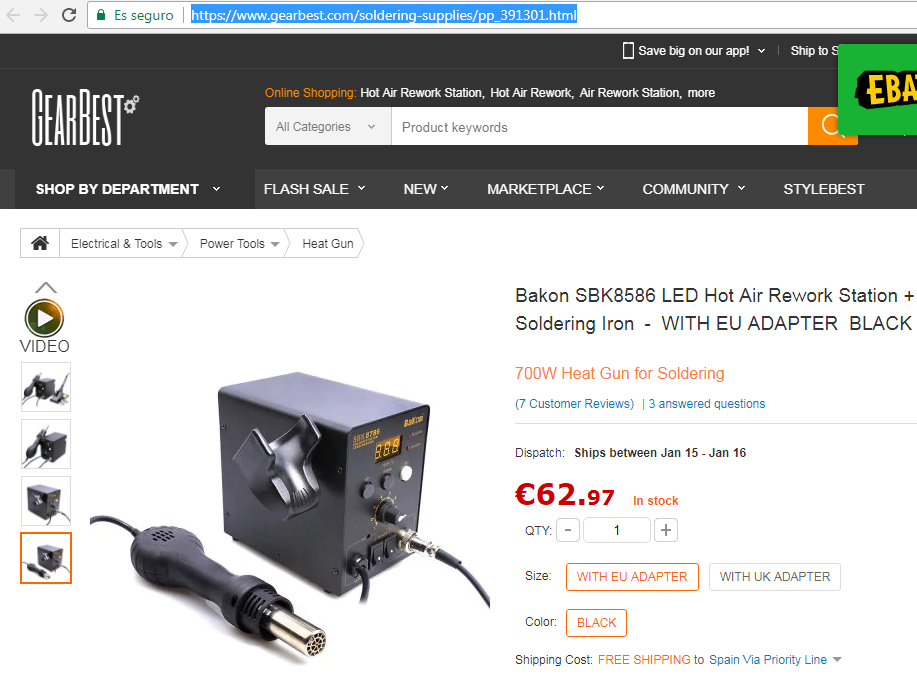
Task: Select the WITH UK ADAPTER size option
Action: [775, 577]
